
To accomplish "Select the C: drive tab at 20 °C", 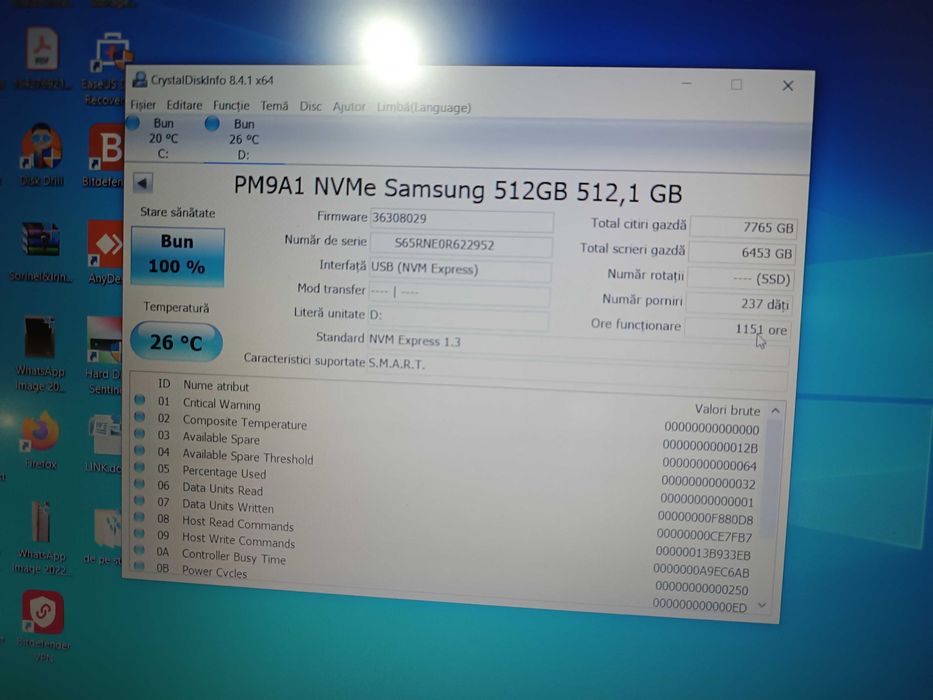I will pos(162,138).
